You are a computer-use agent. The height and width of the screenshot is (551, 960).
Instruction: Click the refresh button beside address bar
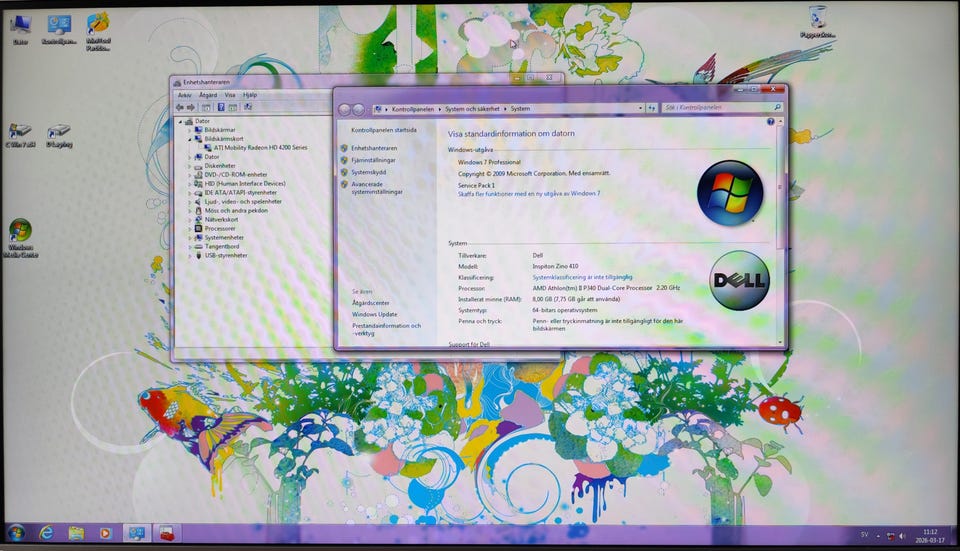click(652, 108)
